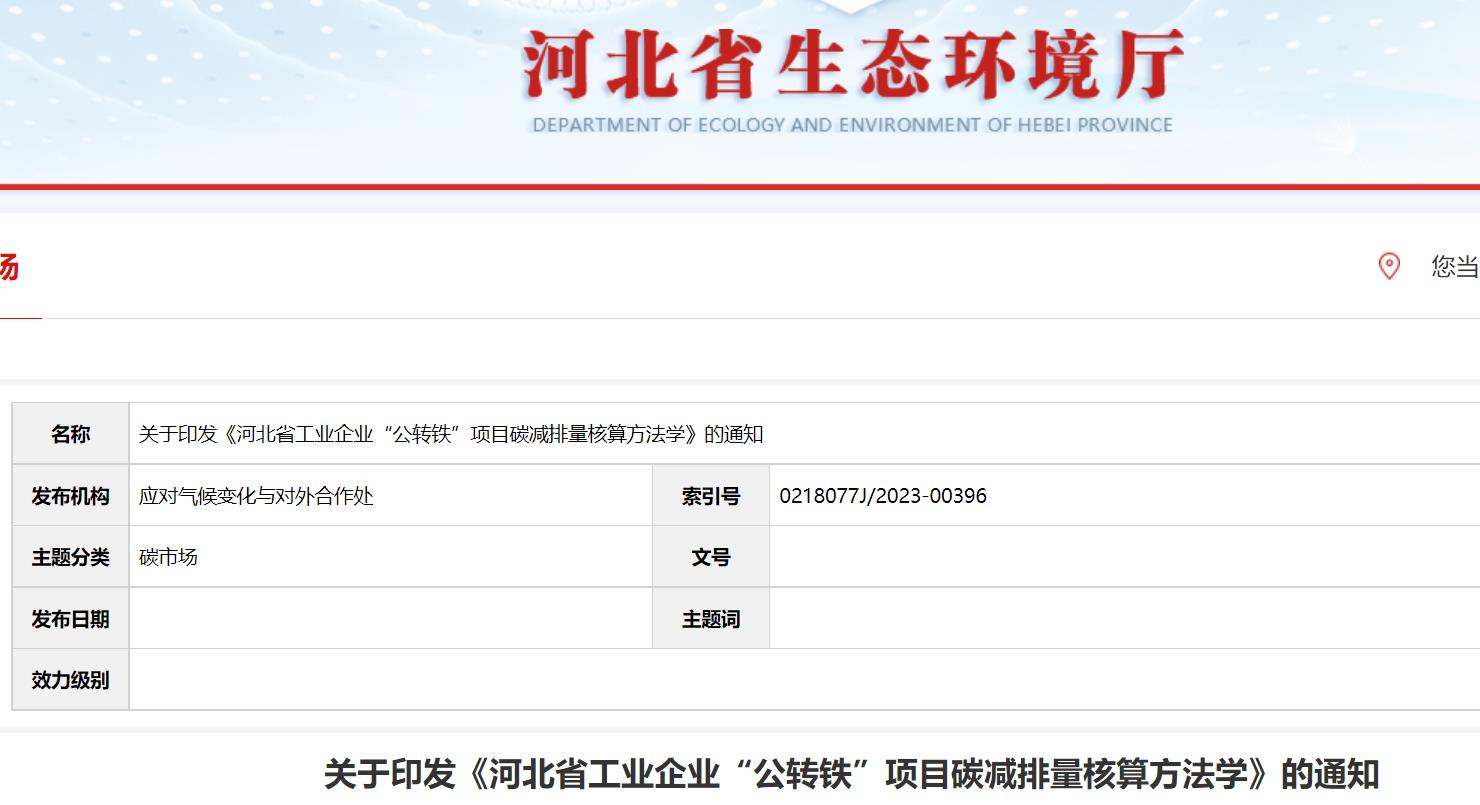This screenshot has height=805, width=1480.
Task: Click the 发布机构 label cell
Action: [x=71, y=496]
